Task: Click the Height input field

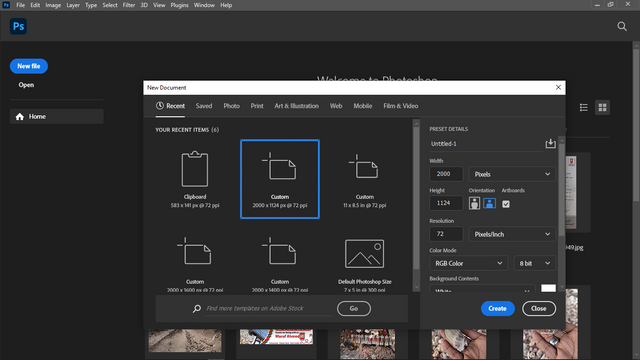Action: tap(446, 203)
